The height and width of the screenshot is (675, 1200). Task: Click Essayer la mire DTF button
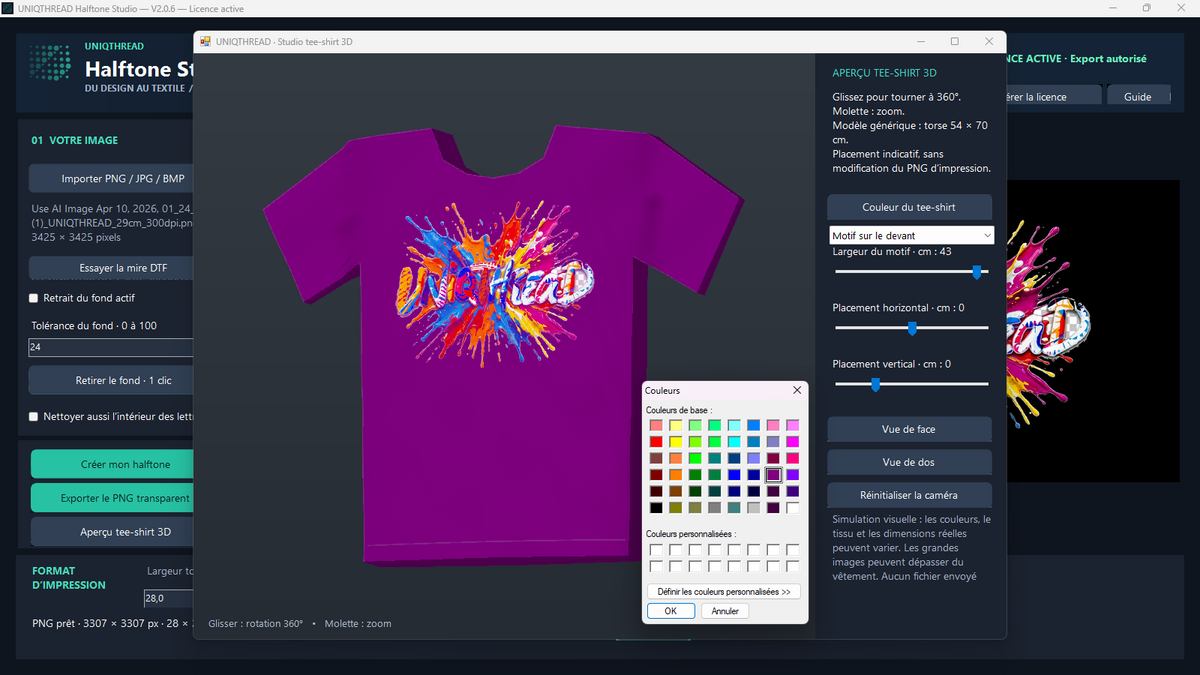tap(111, 268)
